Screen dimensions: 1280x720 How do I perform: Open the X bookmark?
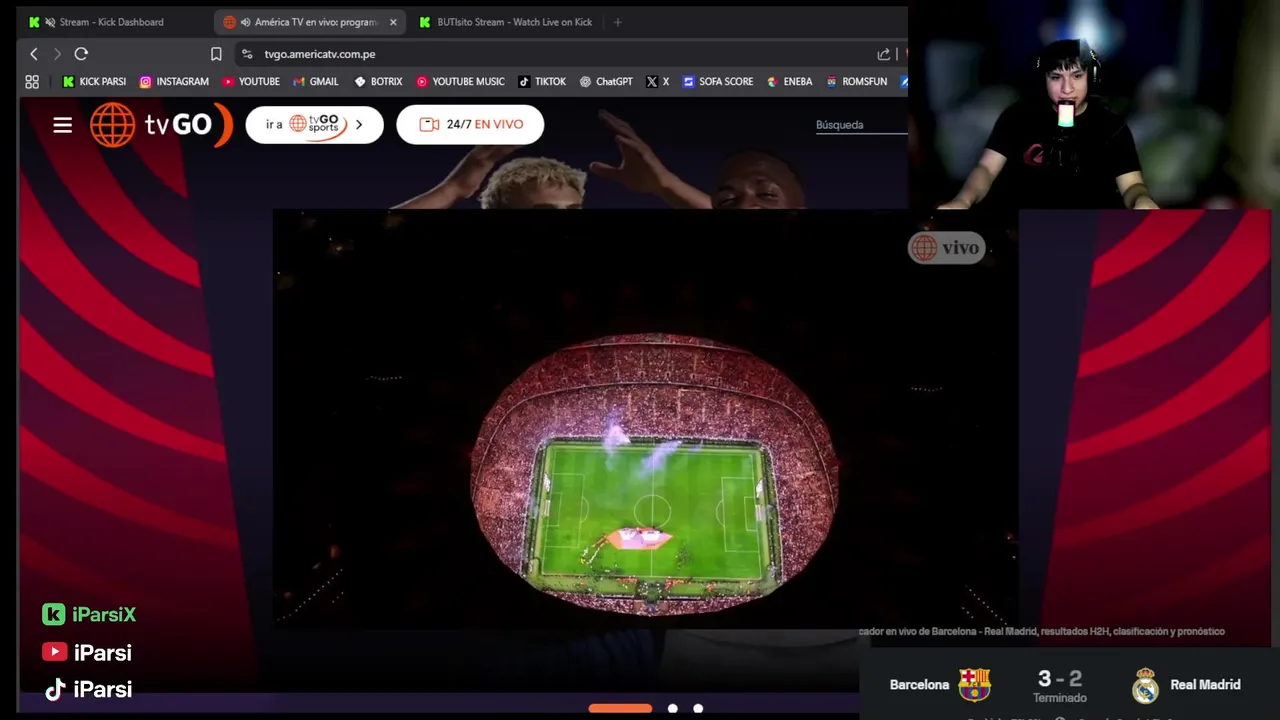pyautogui.click(x=657, y=82)
